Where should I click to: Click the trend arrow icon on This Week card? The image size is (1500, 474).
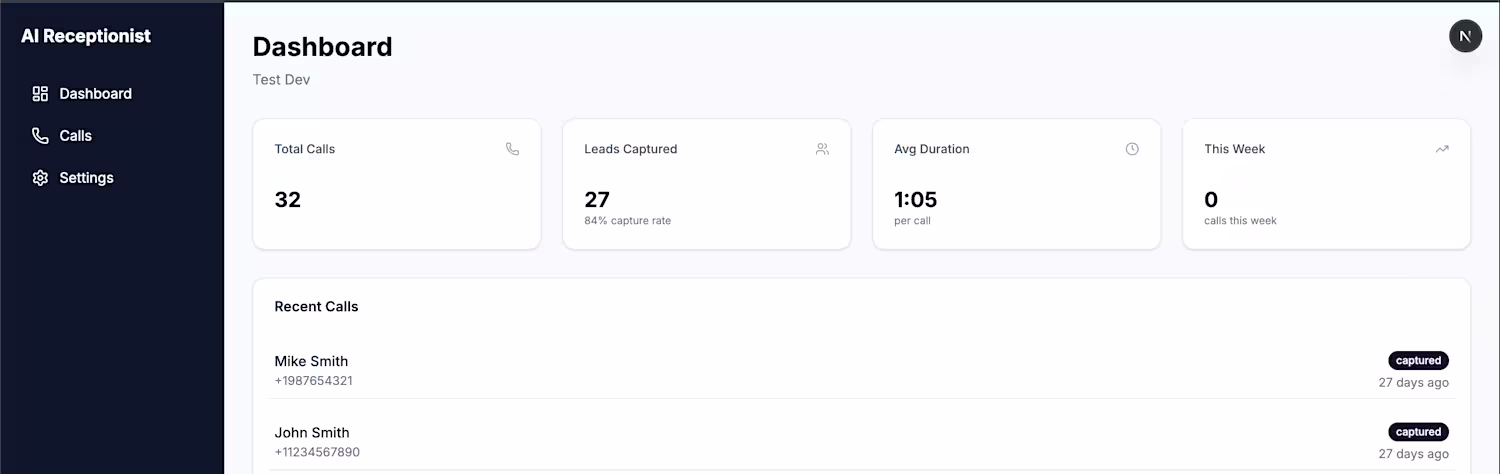pyautogui.click(x=1442, y=149)
